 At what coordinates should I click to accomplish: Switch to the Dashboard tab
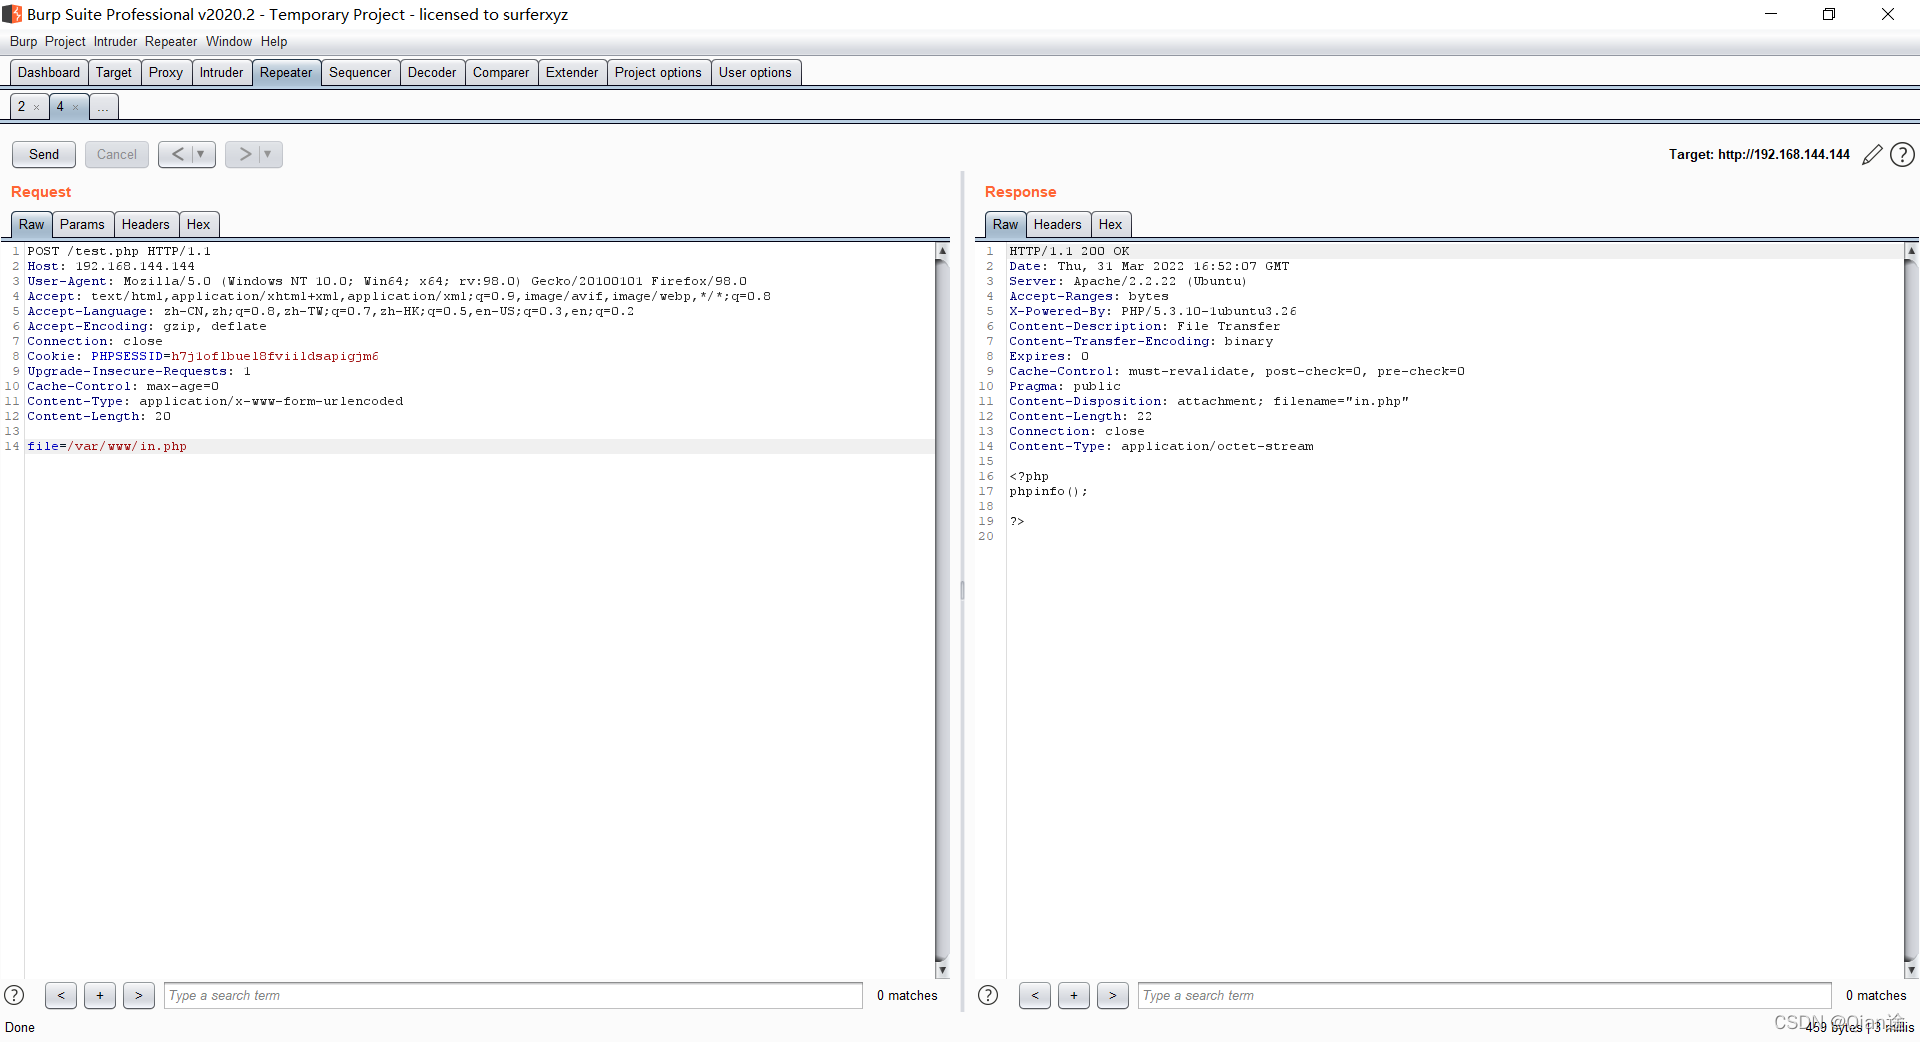[49, 72]
